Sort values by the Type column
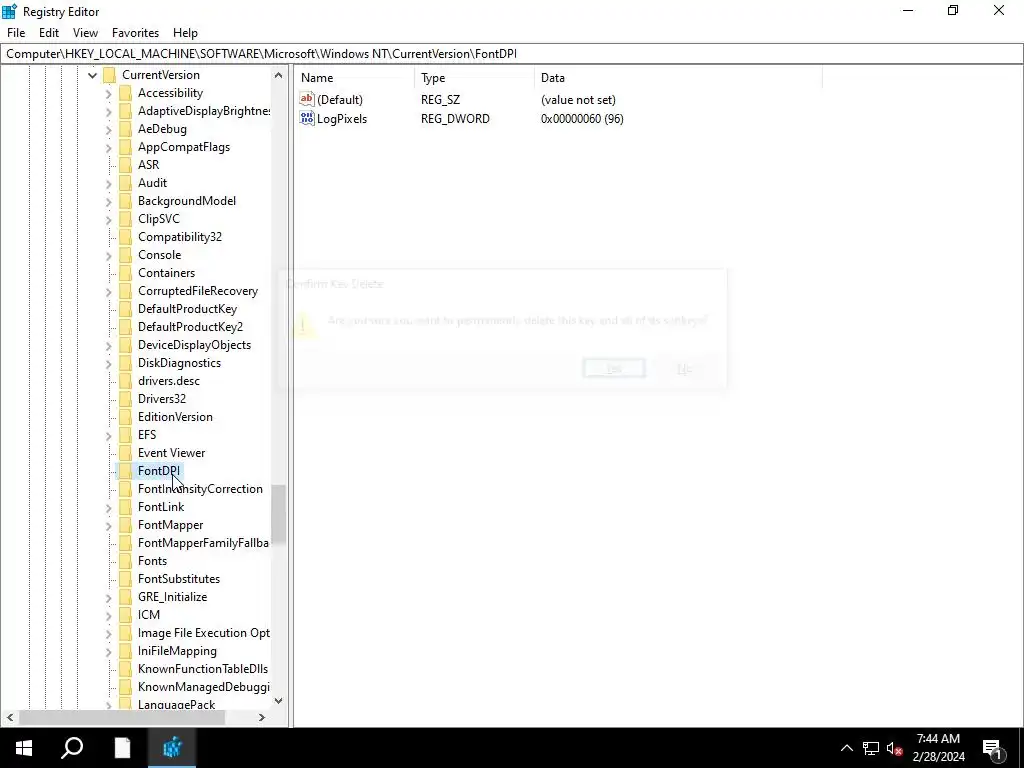 click(474, 78)
